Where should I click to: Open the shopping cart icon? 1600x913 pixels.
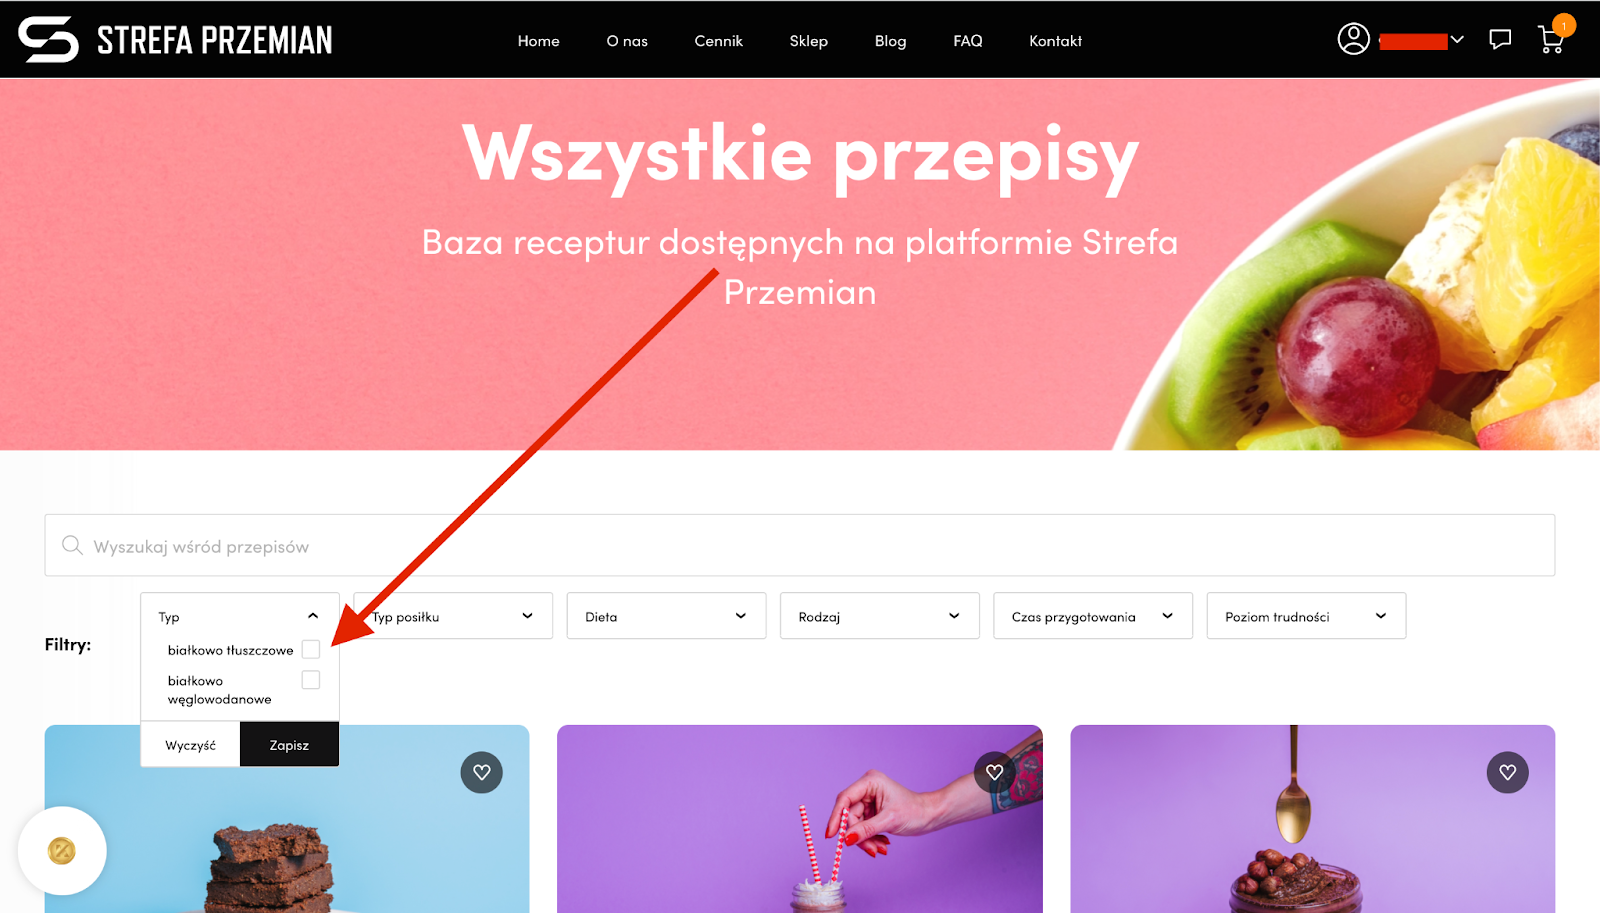[x=1551, y=40]
